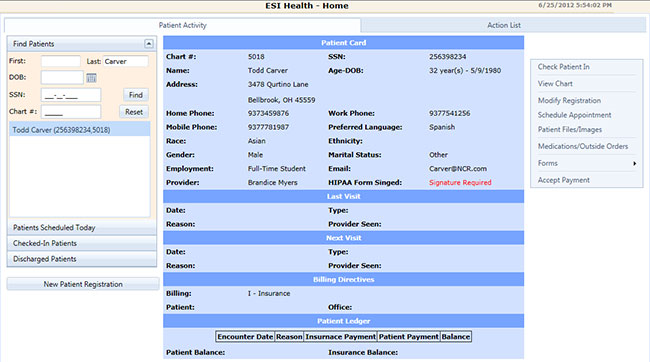This screenshot has width=650, height=362.
Task: Click the date and time display
Action: point(575,5)
